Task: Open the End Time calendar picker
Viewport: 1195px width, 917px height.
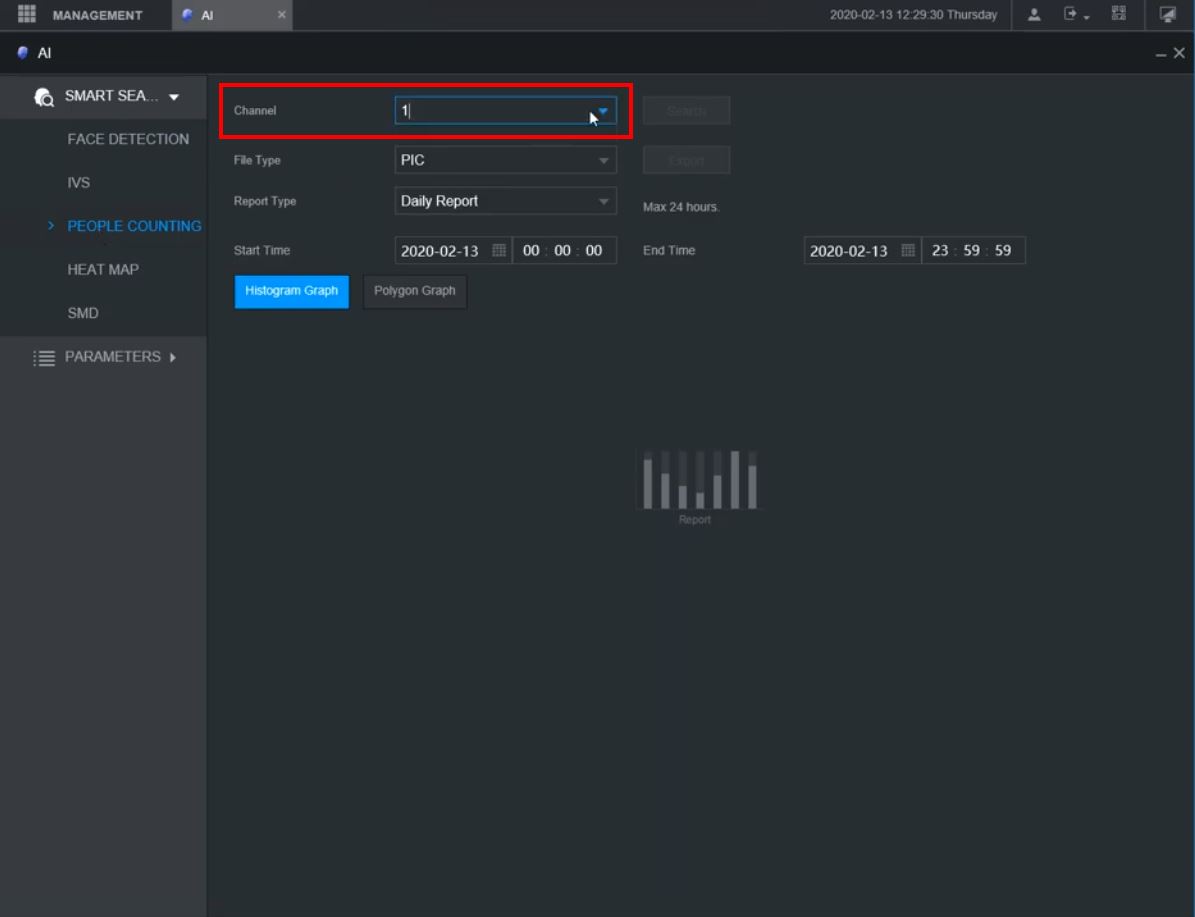Action: point(908,250)
